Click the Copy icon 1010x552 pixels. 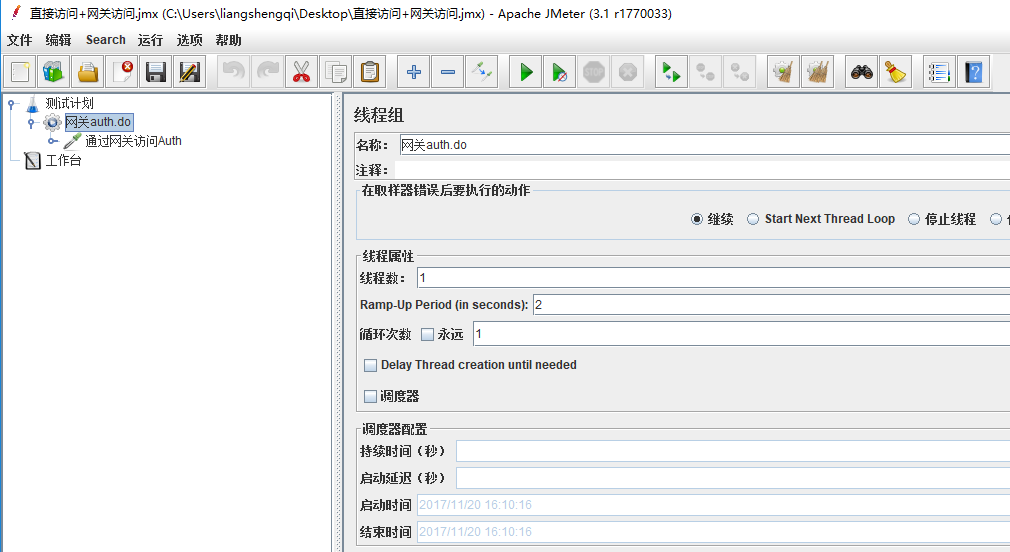point(336,71)
